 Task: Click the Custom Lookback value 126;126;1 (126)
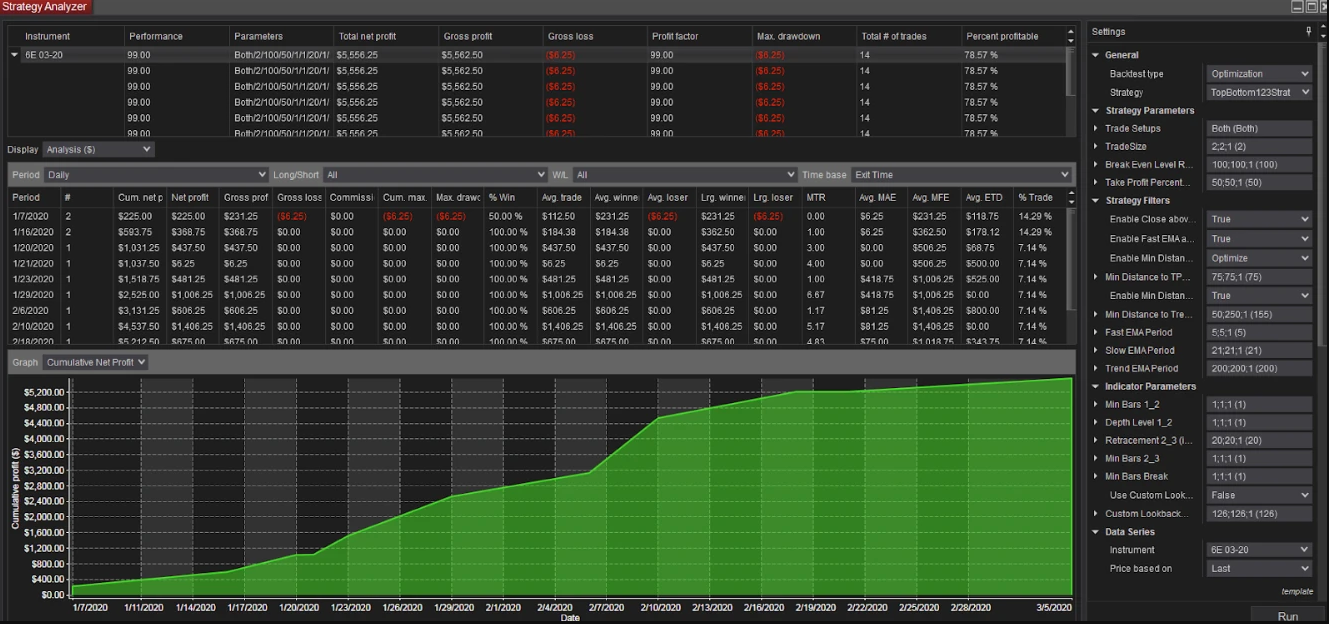[x=1259, y=514]
